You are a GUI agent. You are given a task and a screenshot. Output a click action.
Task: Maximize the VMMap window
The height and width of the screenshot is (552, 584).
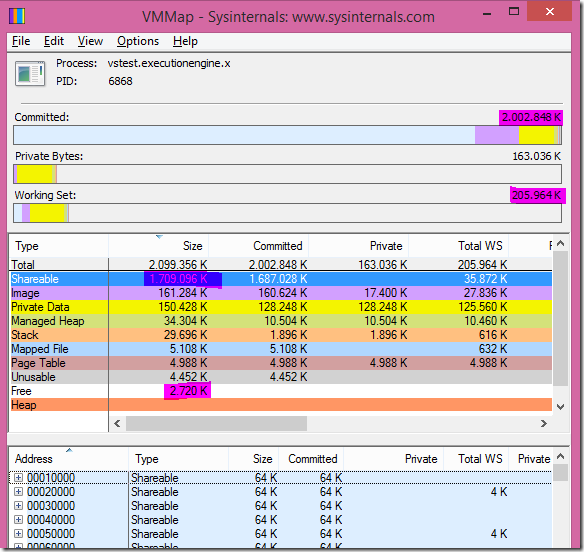pyautogui.click(x=514, y=12)
